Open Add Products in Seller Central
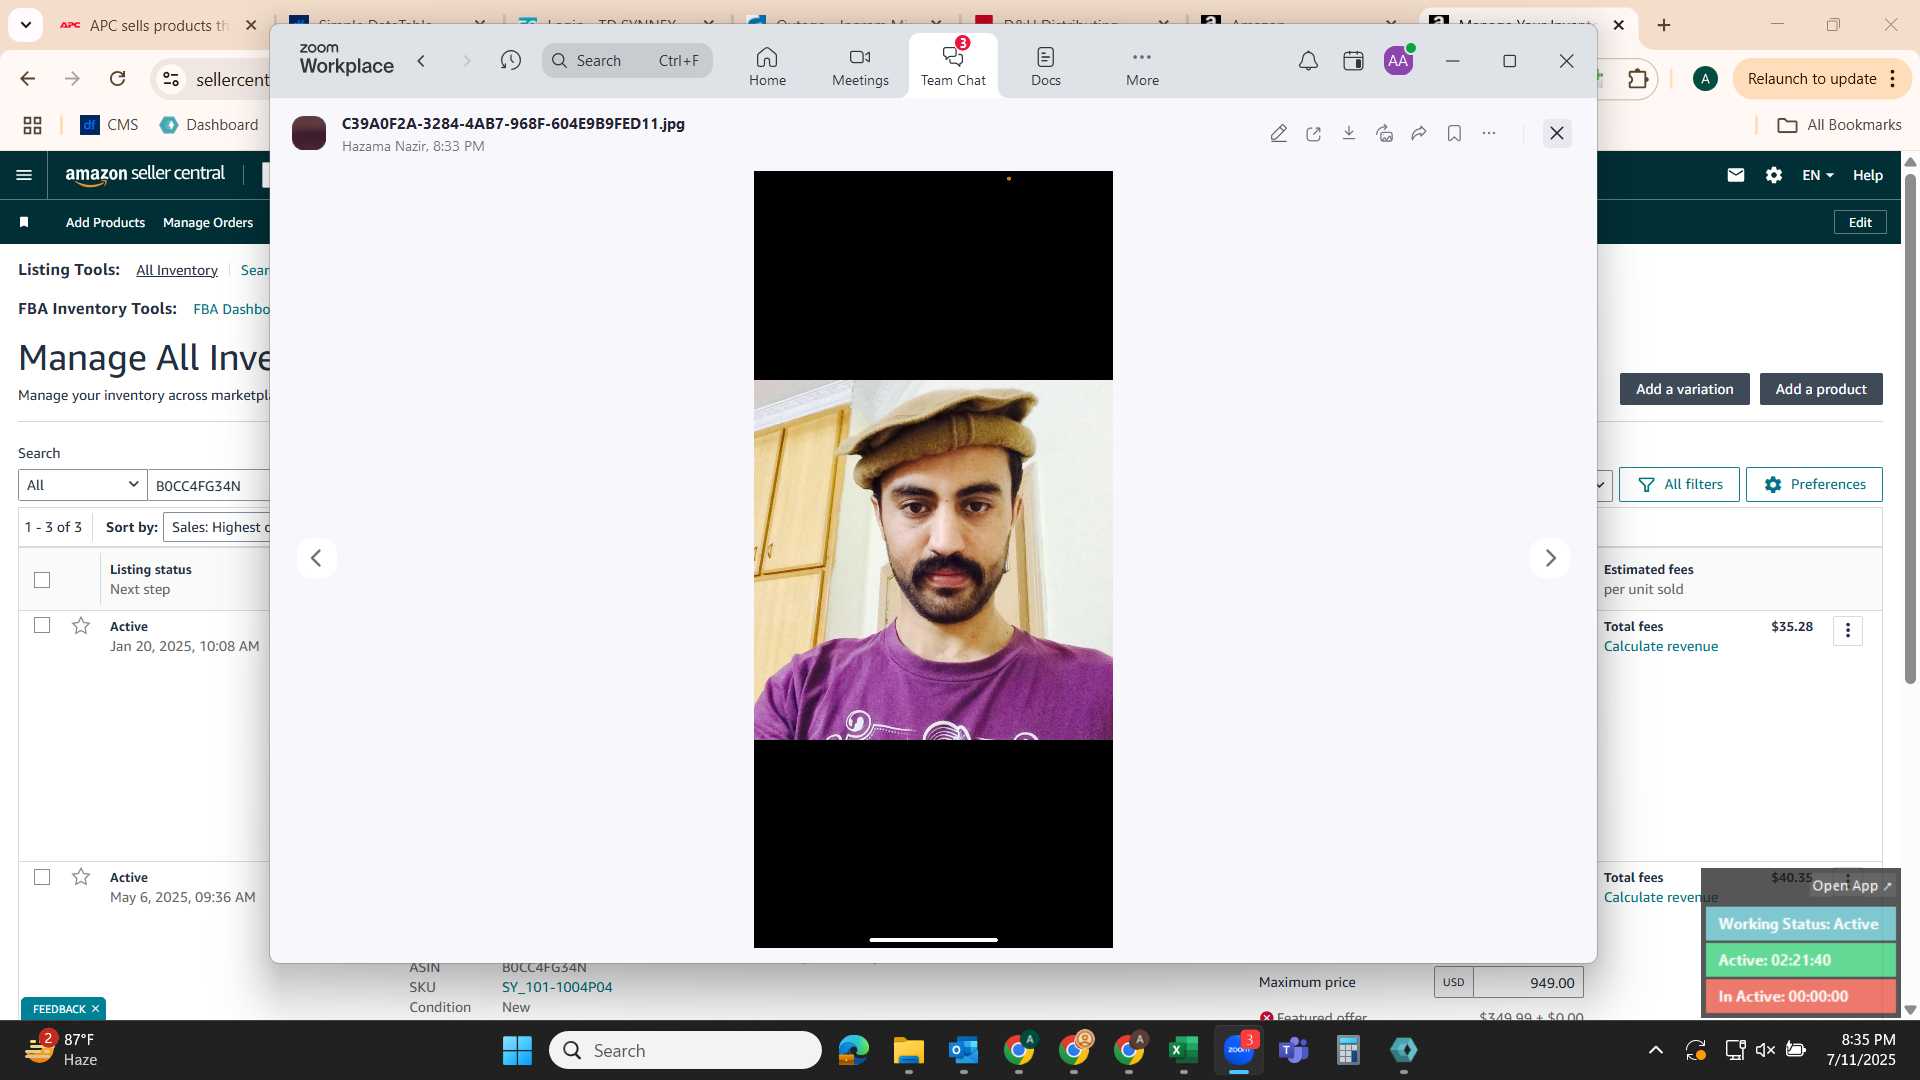1920x1080 pixels. pyautogui.click(x=105, y=222)
